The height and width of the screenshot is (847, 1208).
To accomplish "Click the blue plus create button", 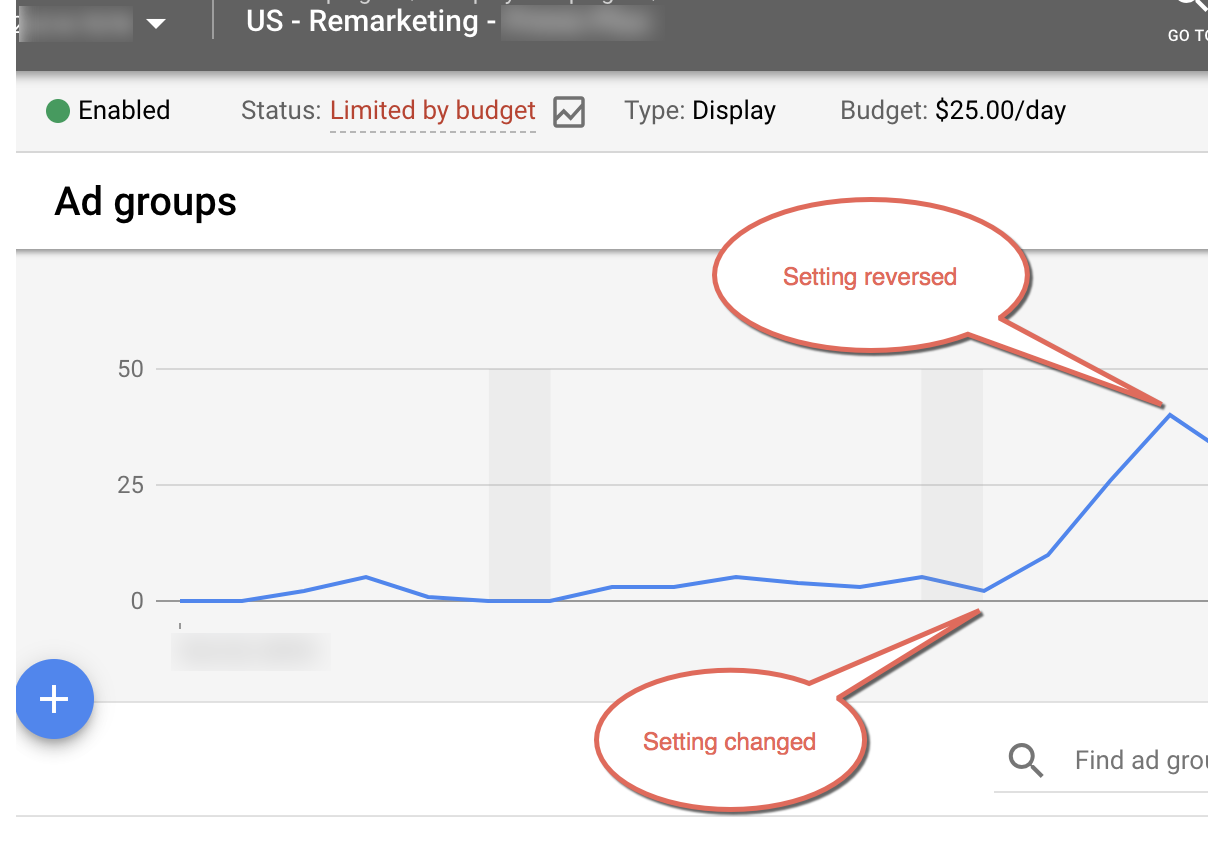I will pos(54,699).
